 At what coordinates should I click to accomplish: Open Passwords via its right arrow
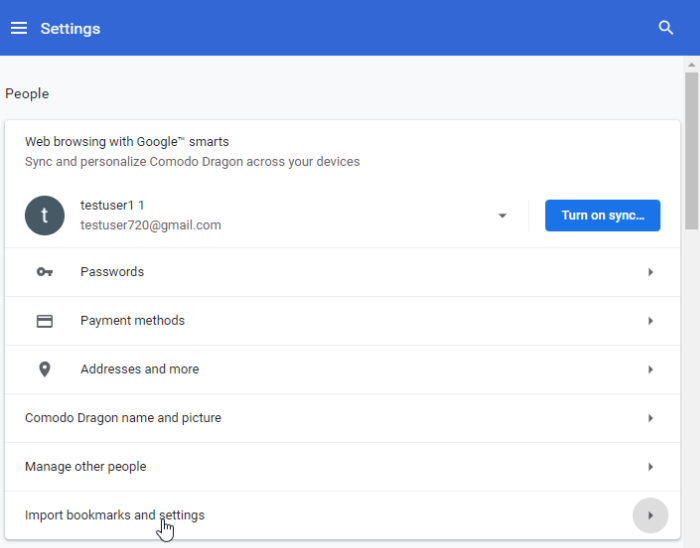650,272
